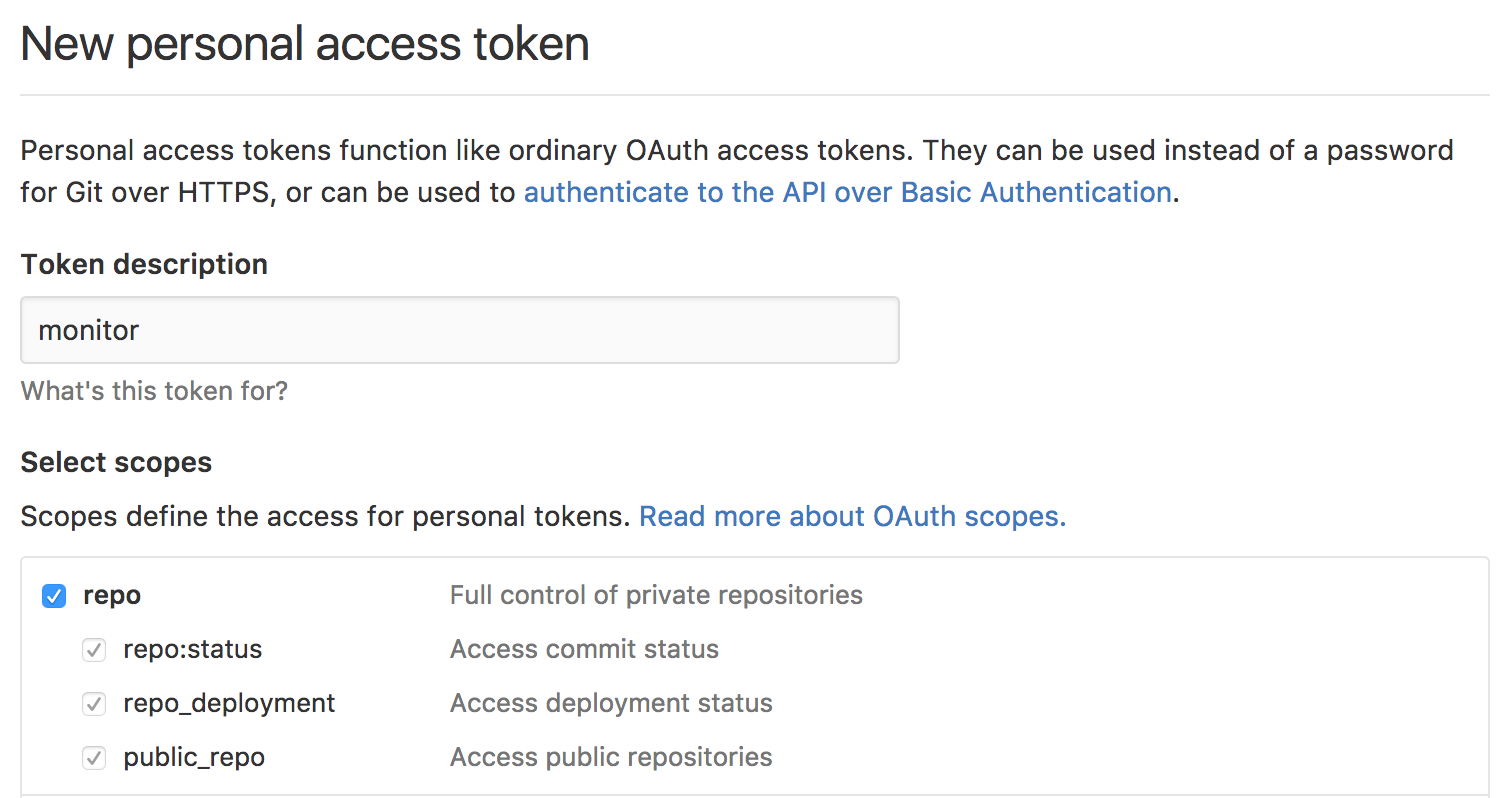Enable the public_repo scope checkbox
The width and height of the screenshot is (1504, 798).
coord(93,757)
